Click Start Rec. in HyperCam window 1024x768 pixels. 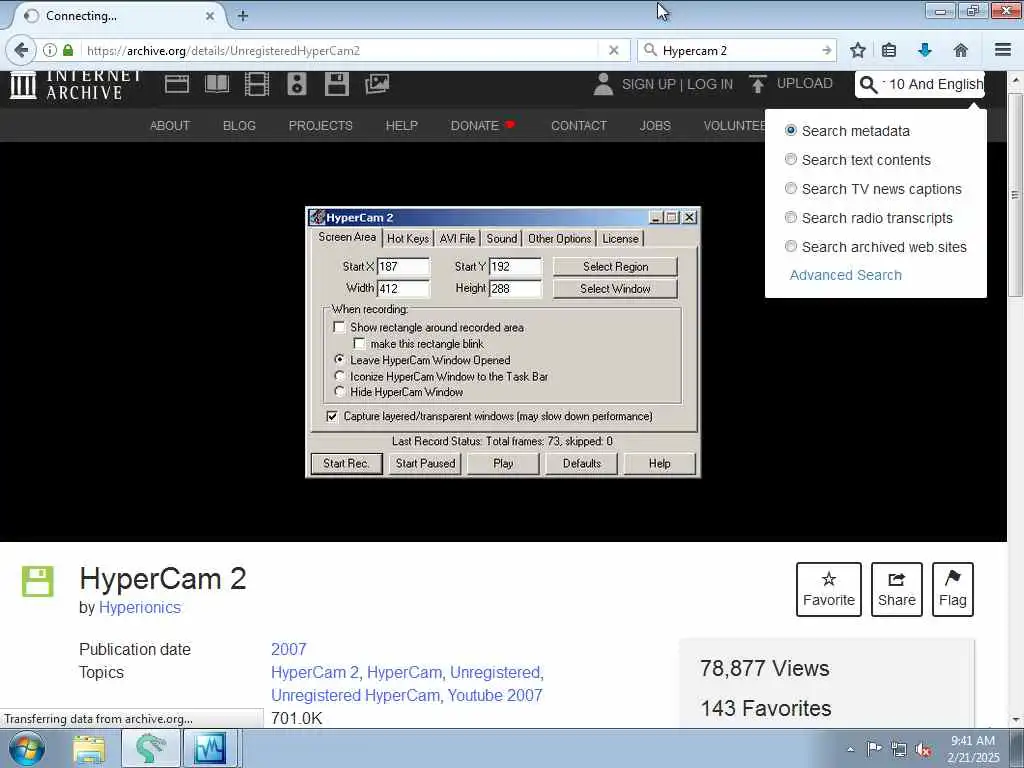tap(346, 463)
